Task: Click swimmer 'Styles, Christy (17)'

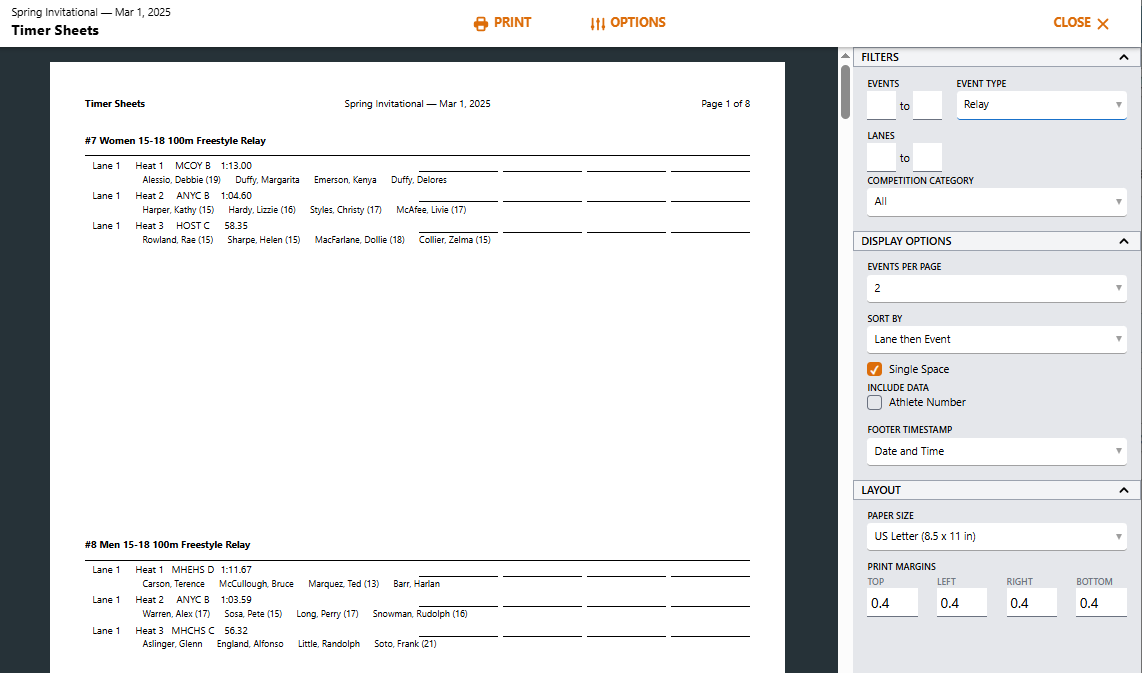Action: tap(345, 210)
